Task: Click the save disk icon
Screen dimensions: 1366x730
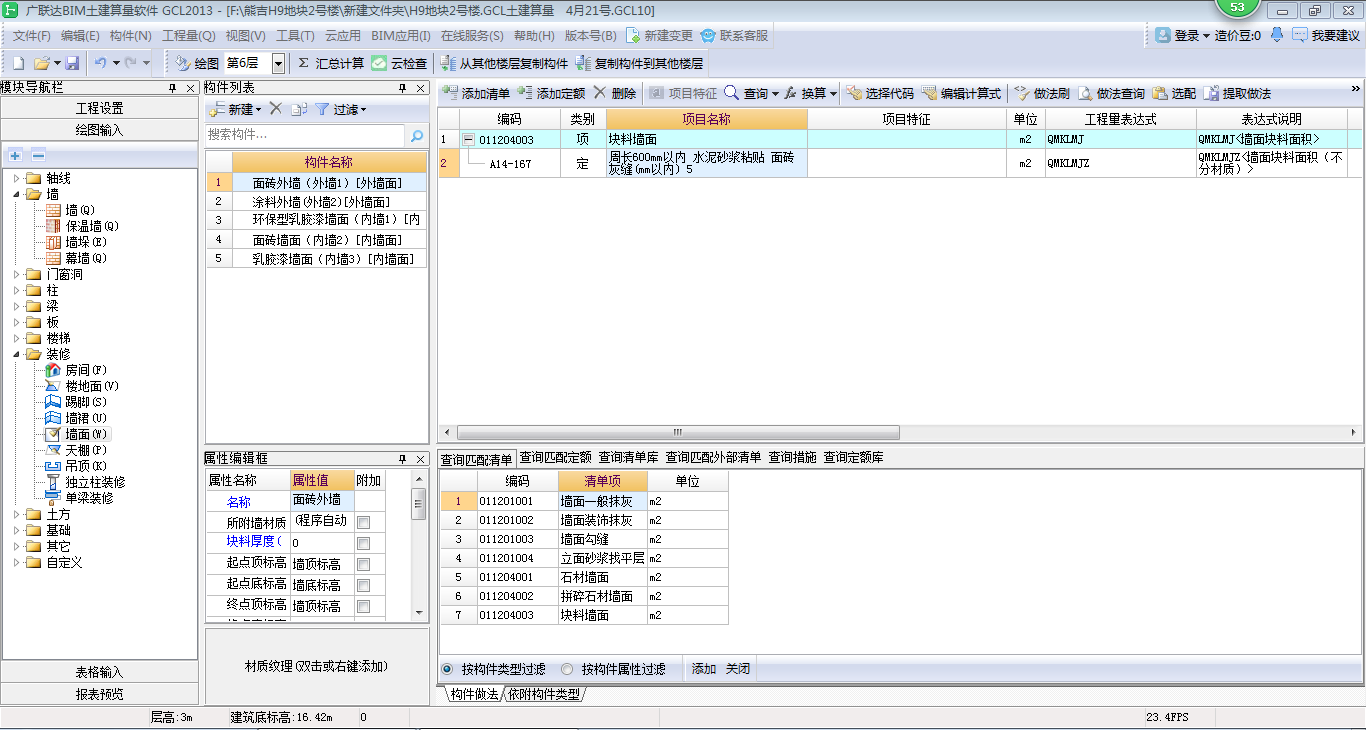Action: tap(72, 63)
